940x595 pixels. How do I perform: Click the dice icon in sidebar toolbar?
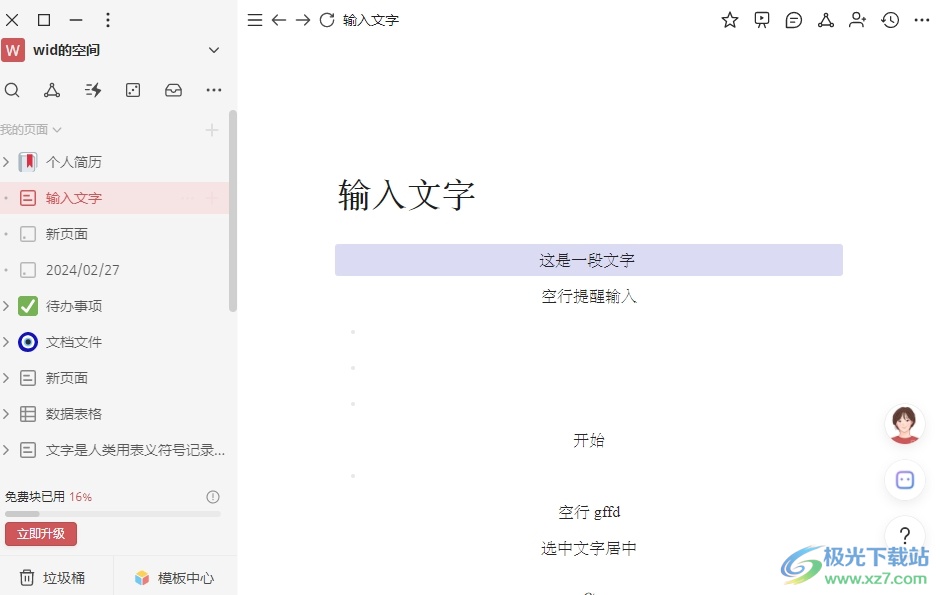[133, 90]
